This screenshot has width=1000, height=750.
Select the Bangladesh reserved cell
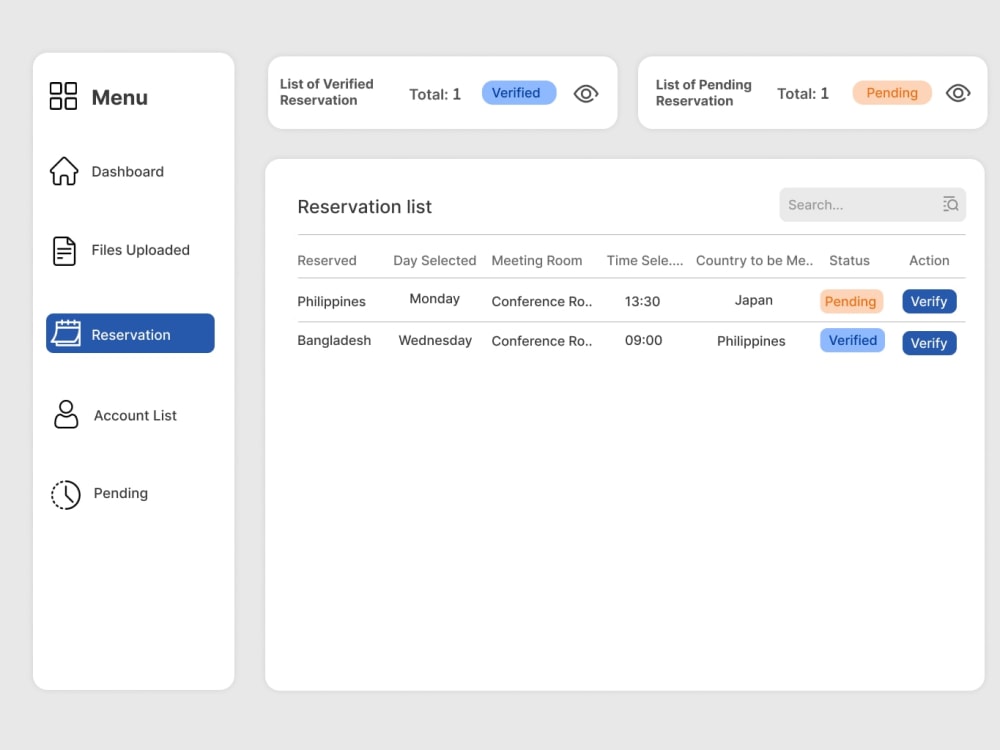334,341
